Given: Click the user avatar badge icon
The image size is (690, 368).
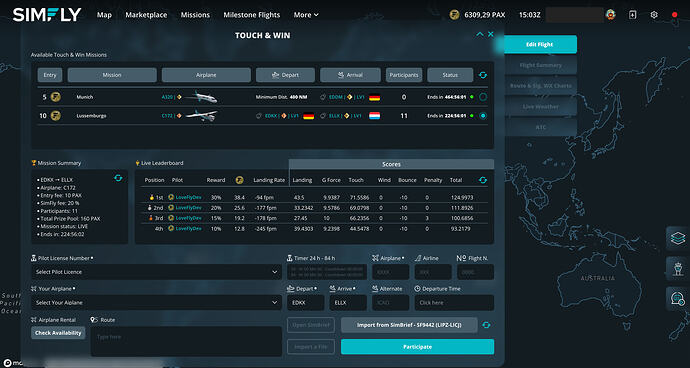Looking at the screenshot, I should (611, 15).
